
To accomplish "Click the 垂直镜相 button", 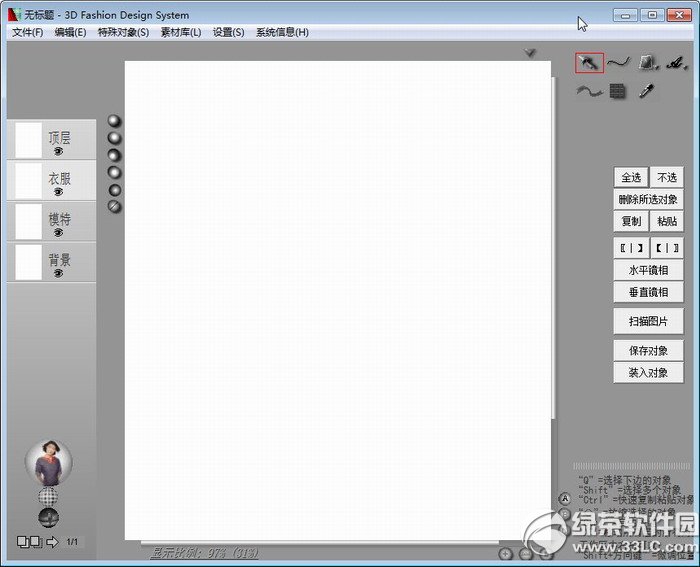I will 648,292.
